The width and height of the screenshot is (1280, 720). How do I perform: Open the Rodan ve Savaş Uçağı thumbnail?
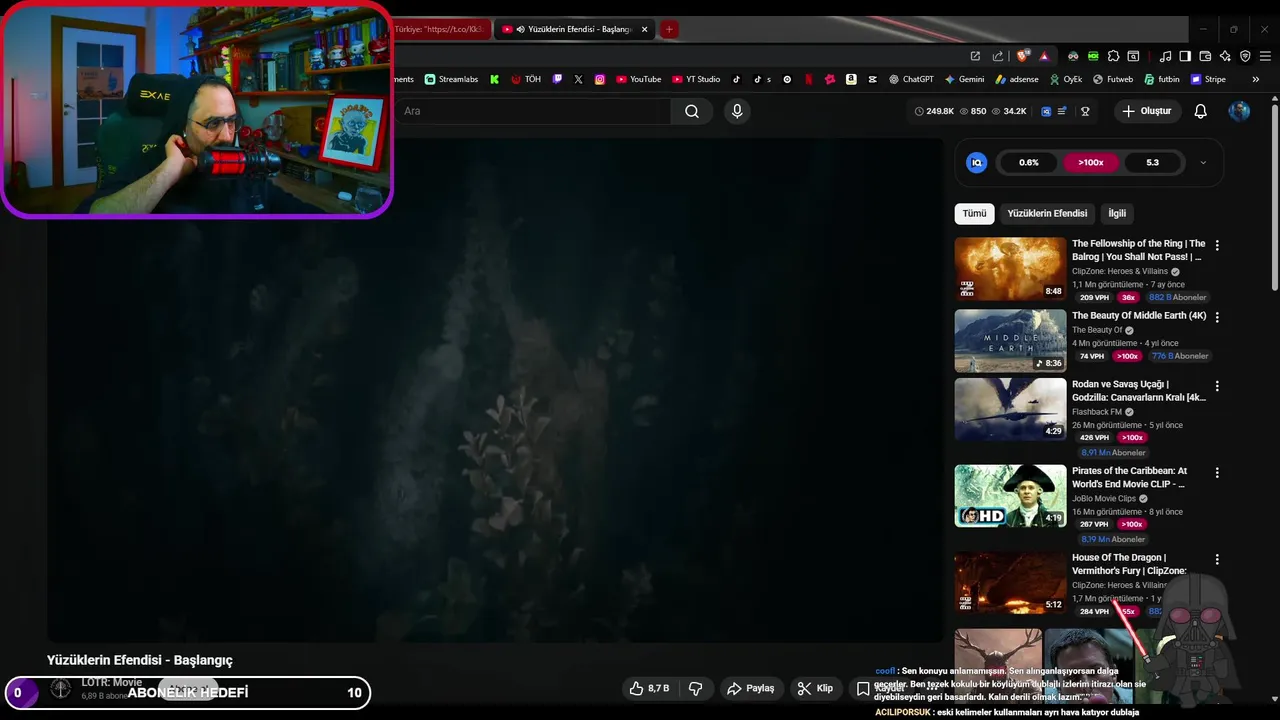pos(1010,409)
